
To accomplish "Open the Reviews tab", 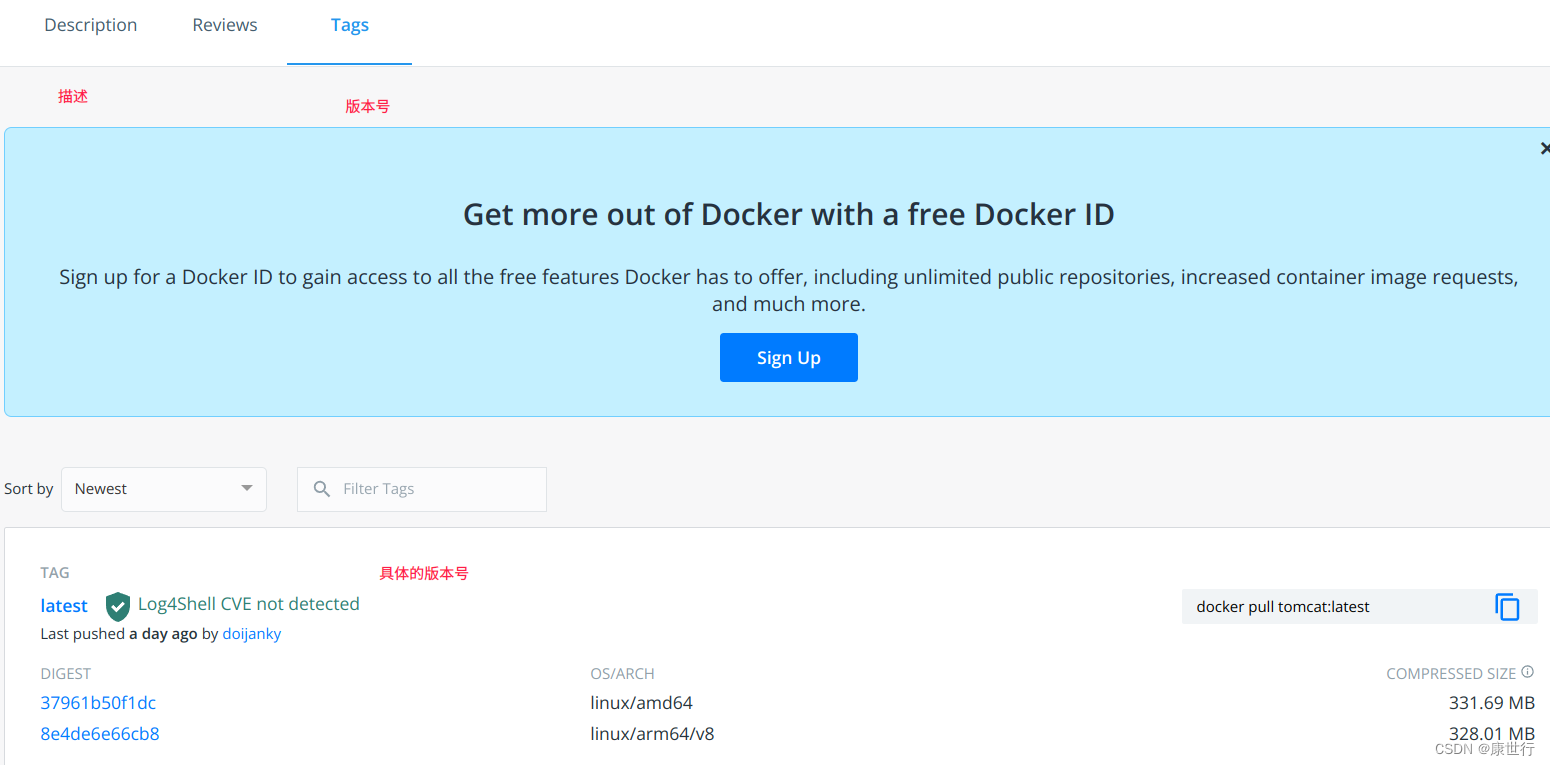I will (x=224, y=24).
